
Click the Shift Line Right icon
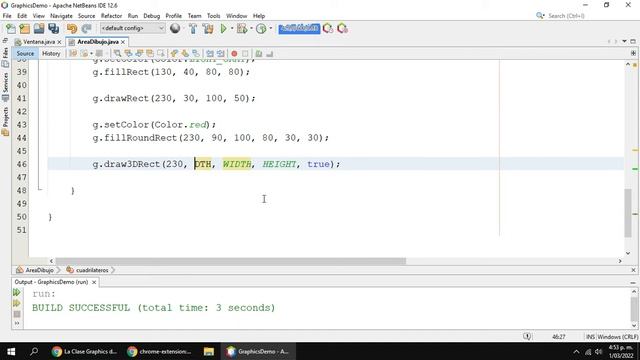pyautogui.click(x=221, y=53)
